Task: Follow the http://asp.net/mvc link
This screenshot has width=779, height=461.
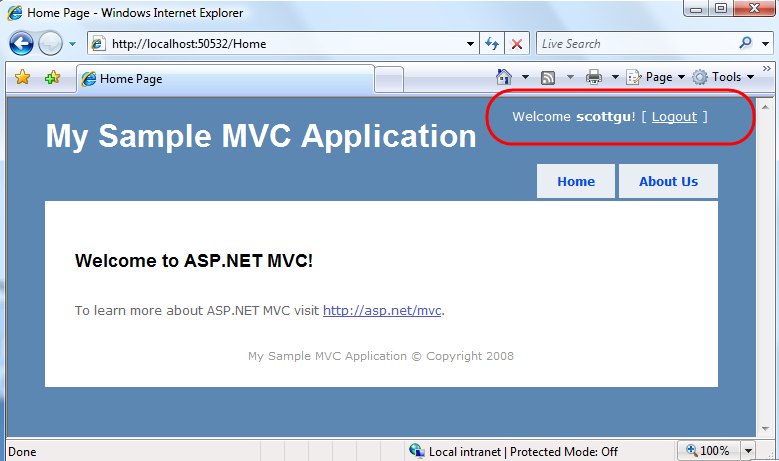Action: pyautogui.click(x=382, y=310)
